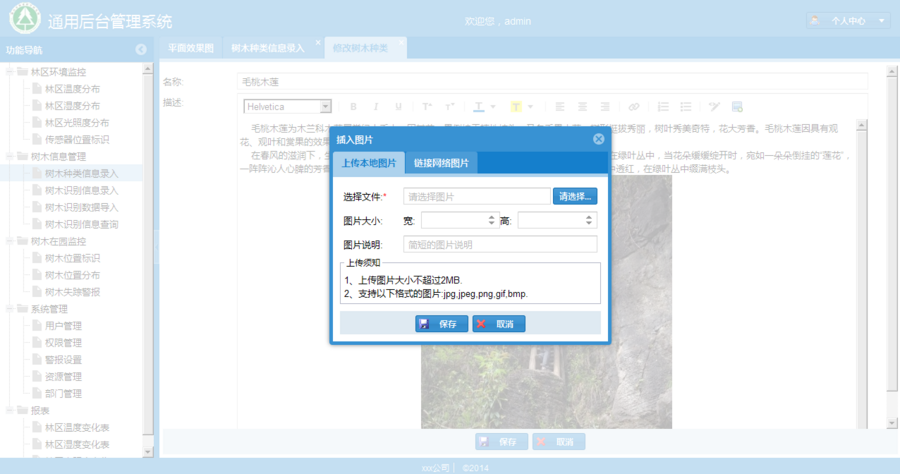Image resolution: width=900 pixels, height=474 pixels.
Task: Toggle bold formatting in editor toolbar
Action: (353, 107)
